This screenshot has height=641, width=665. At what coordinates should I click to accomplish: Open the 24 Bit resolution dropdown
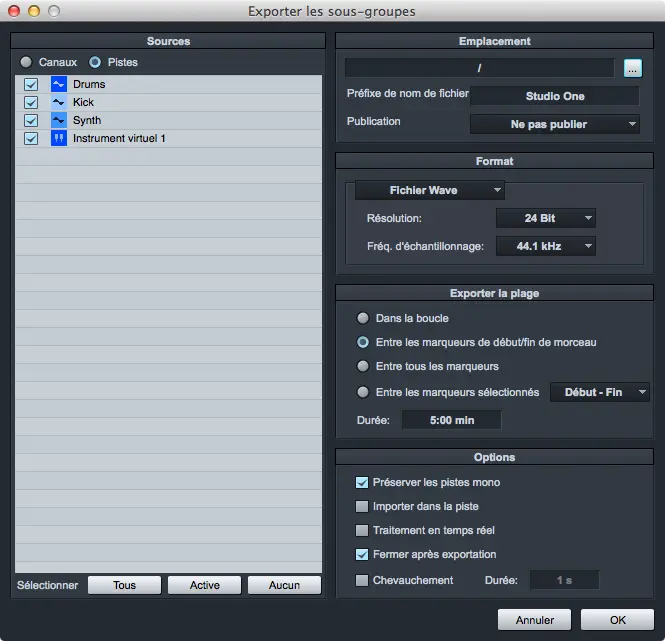pyautogui.click(x=545, y=218)
